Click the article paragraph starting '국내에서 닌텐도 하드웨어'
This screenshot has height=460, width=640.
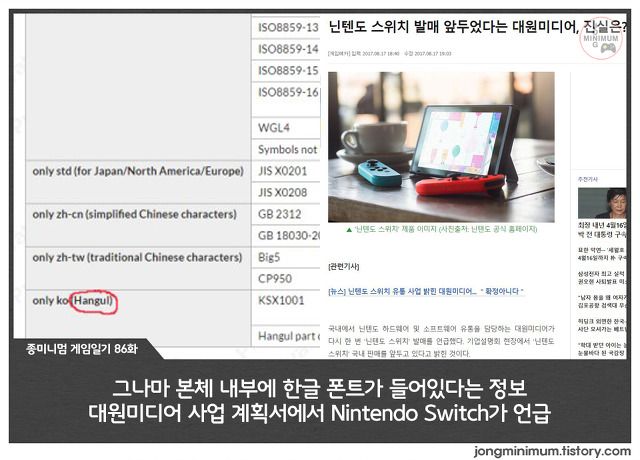click(x=441, y=341)
